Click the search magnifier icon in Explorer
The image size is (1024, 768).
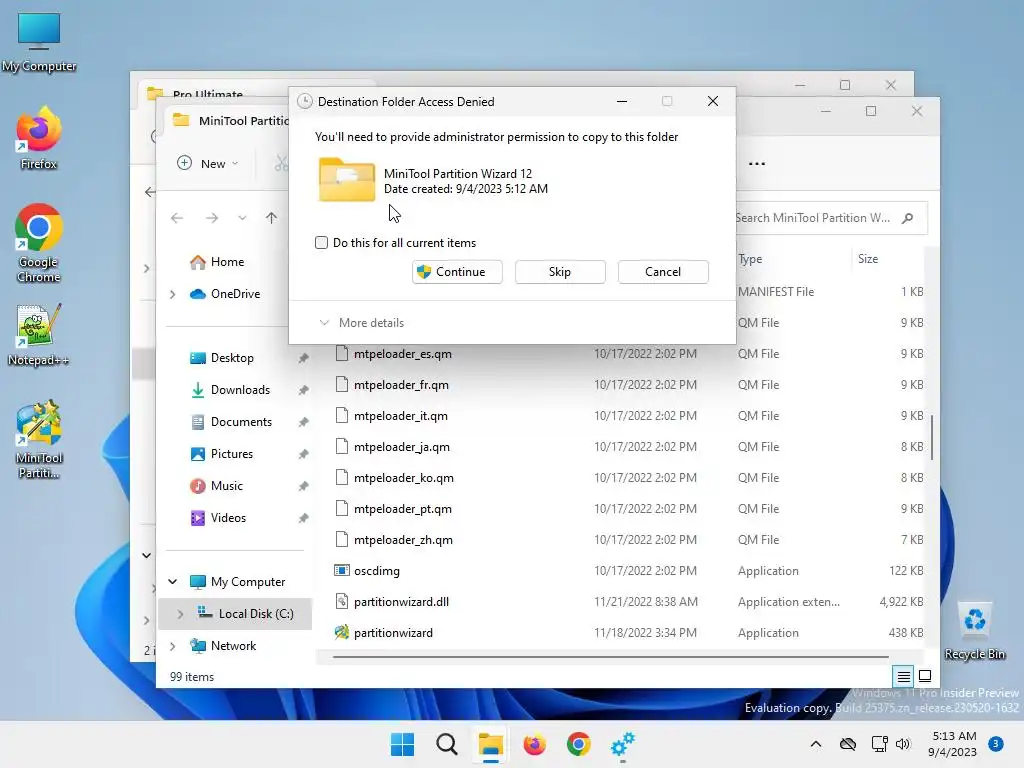[908, 218]
